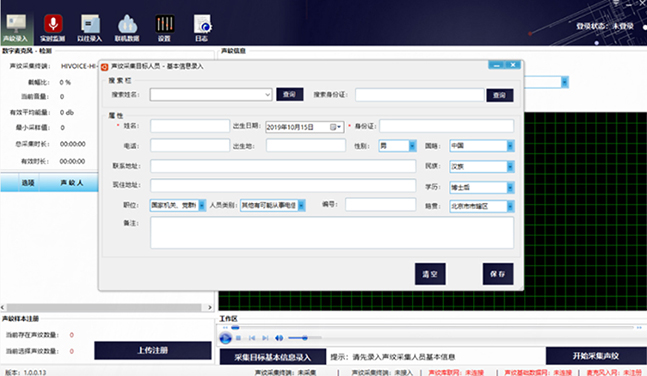Focus the 出生地 birthplace field
This screenshot has width=647, height=376.
click(306, 145)
